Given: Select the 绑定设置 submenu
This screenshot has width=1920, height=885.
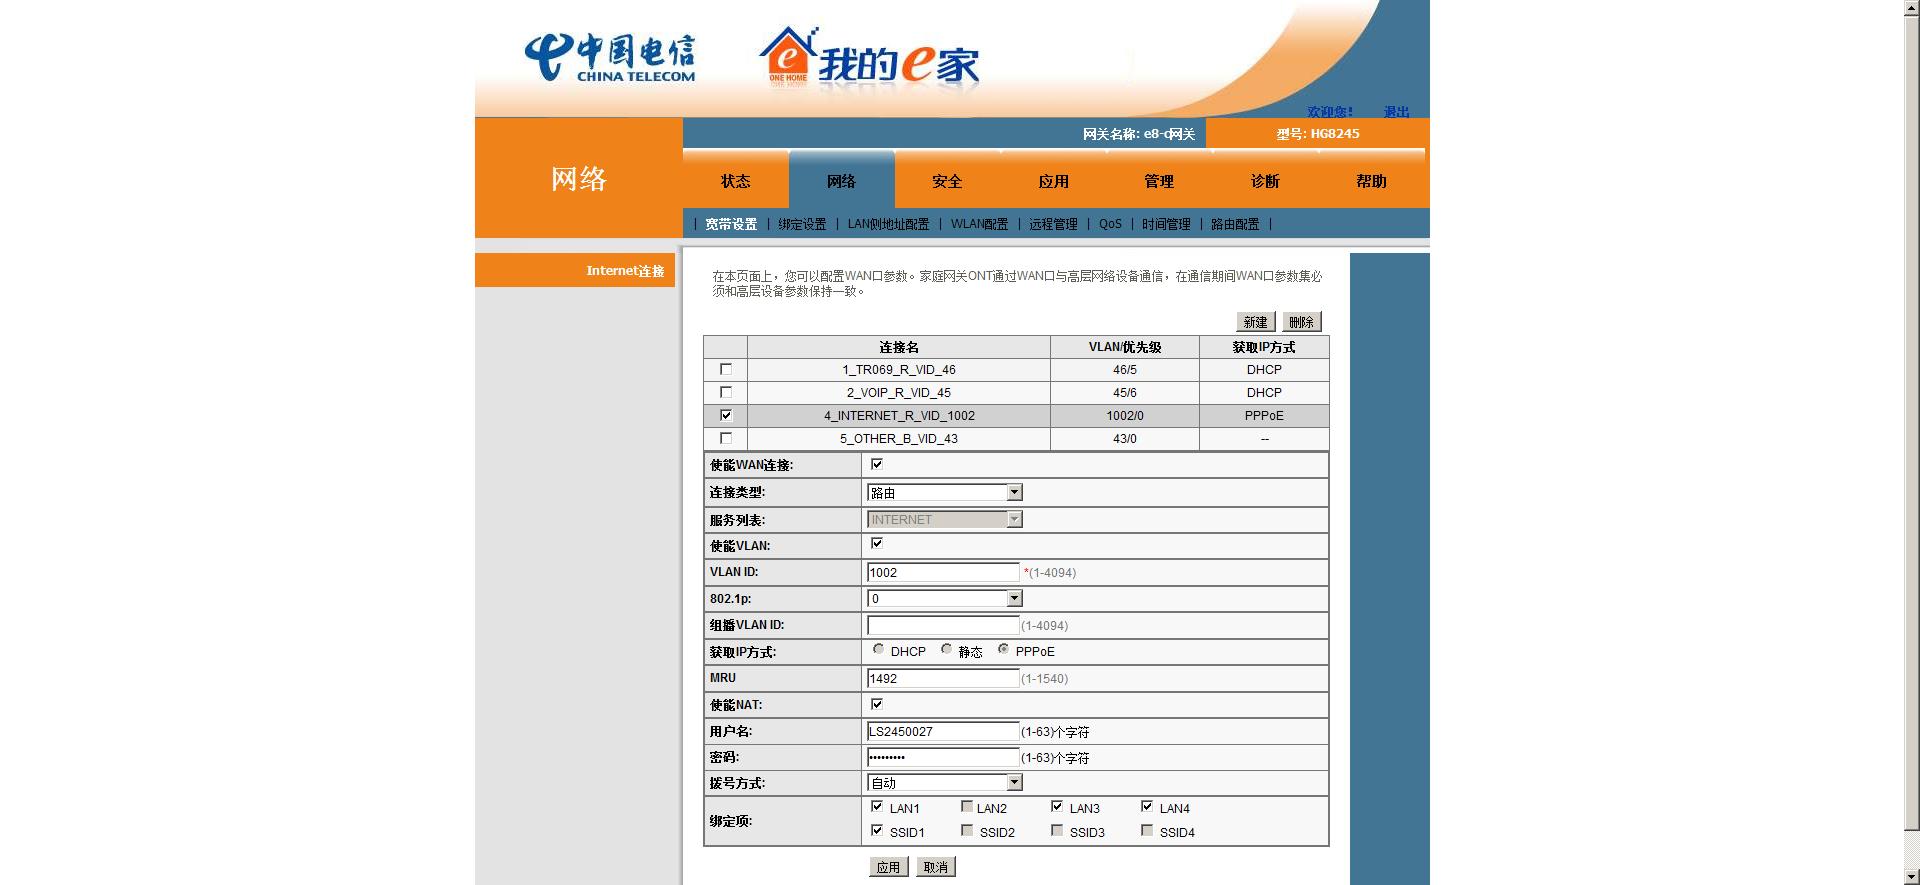Looking at the screenshot, I should 802,224.
